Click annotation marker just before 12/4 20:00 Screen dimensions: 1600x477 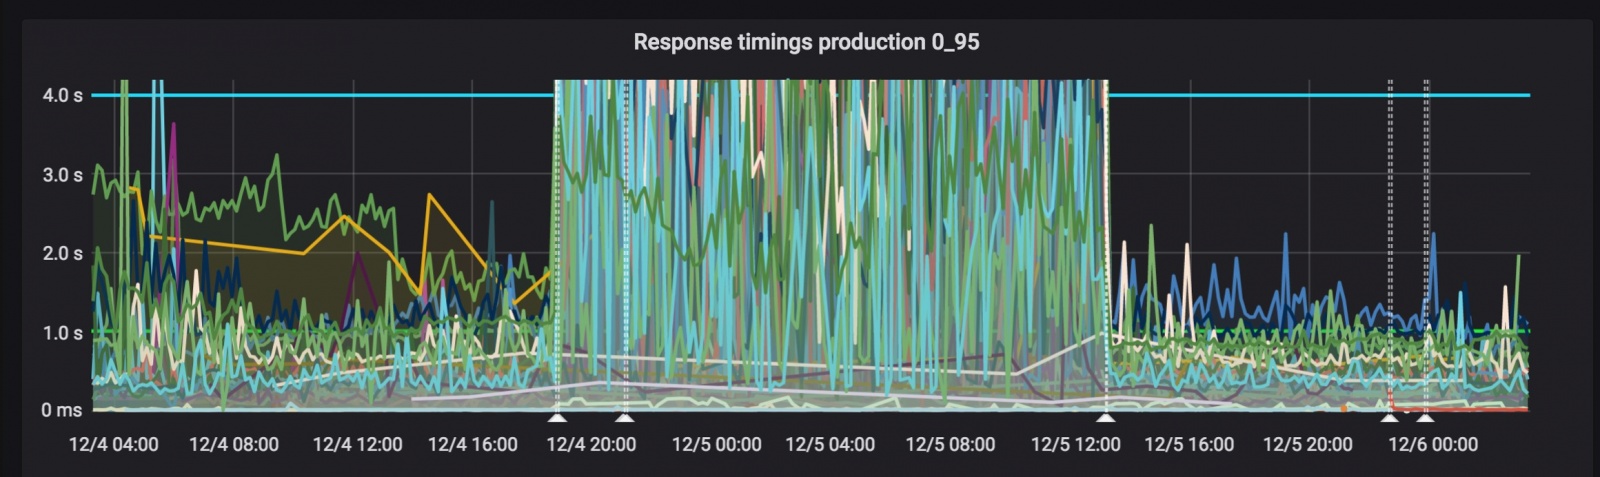[557, 416]
